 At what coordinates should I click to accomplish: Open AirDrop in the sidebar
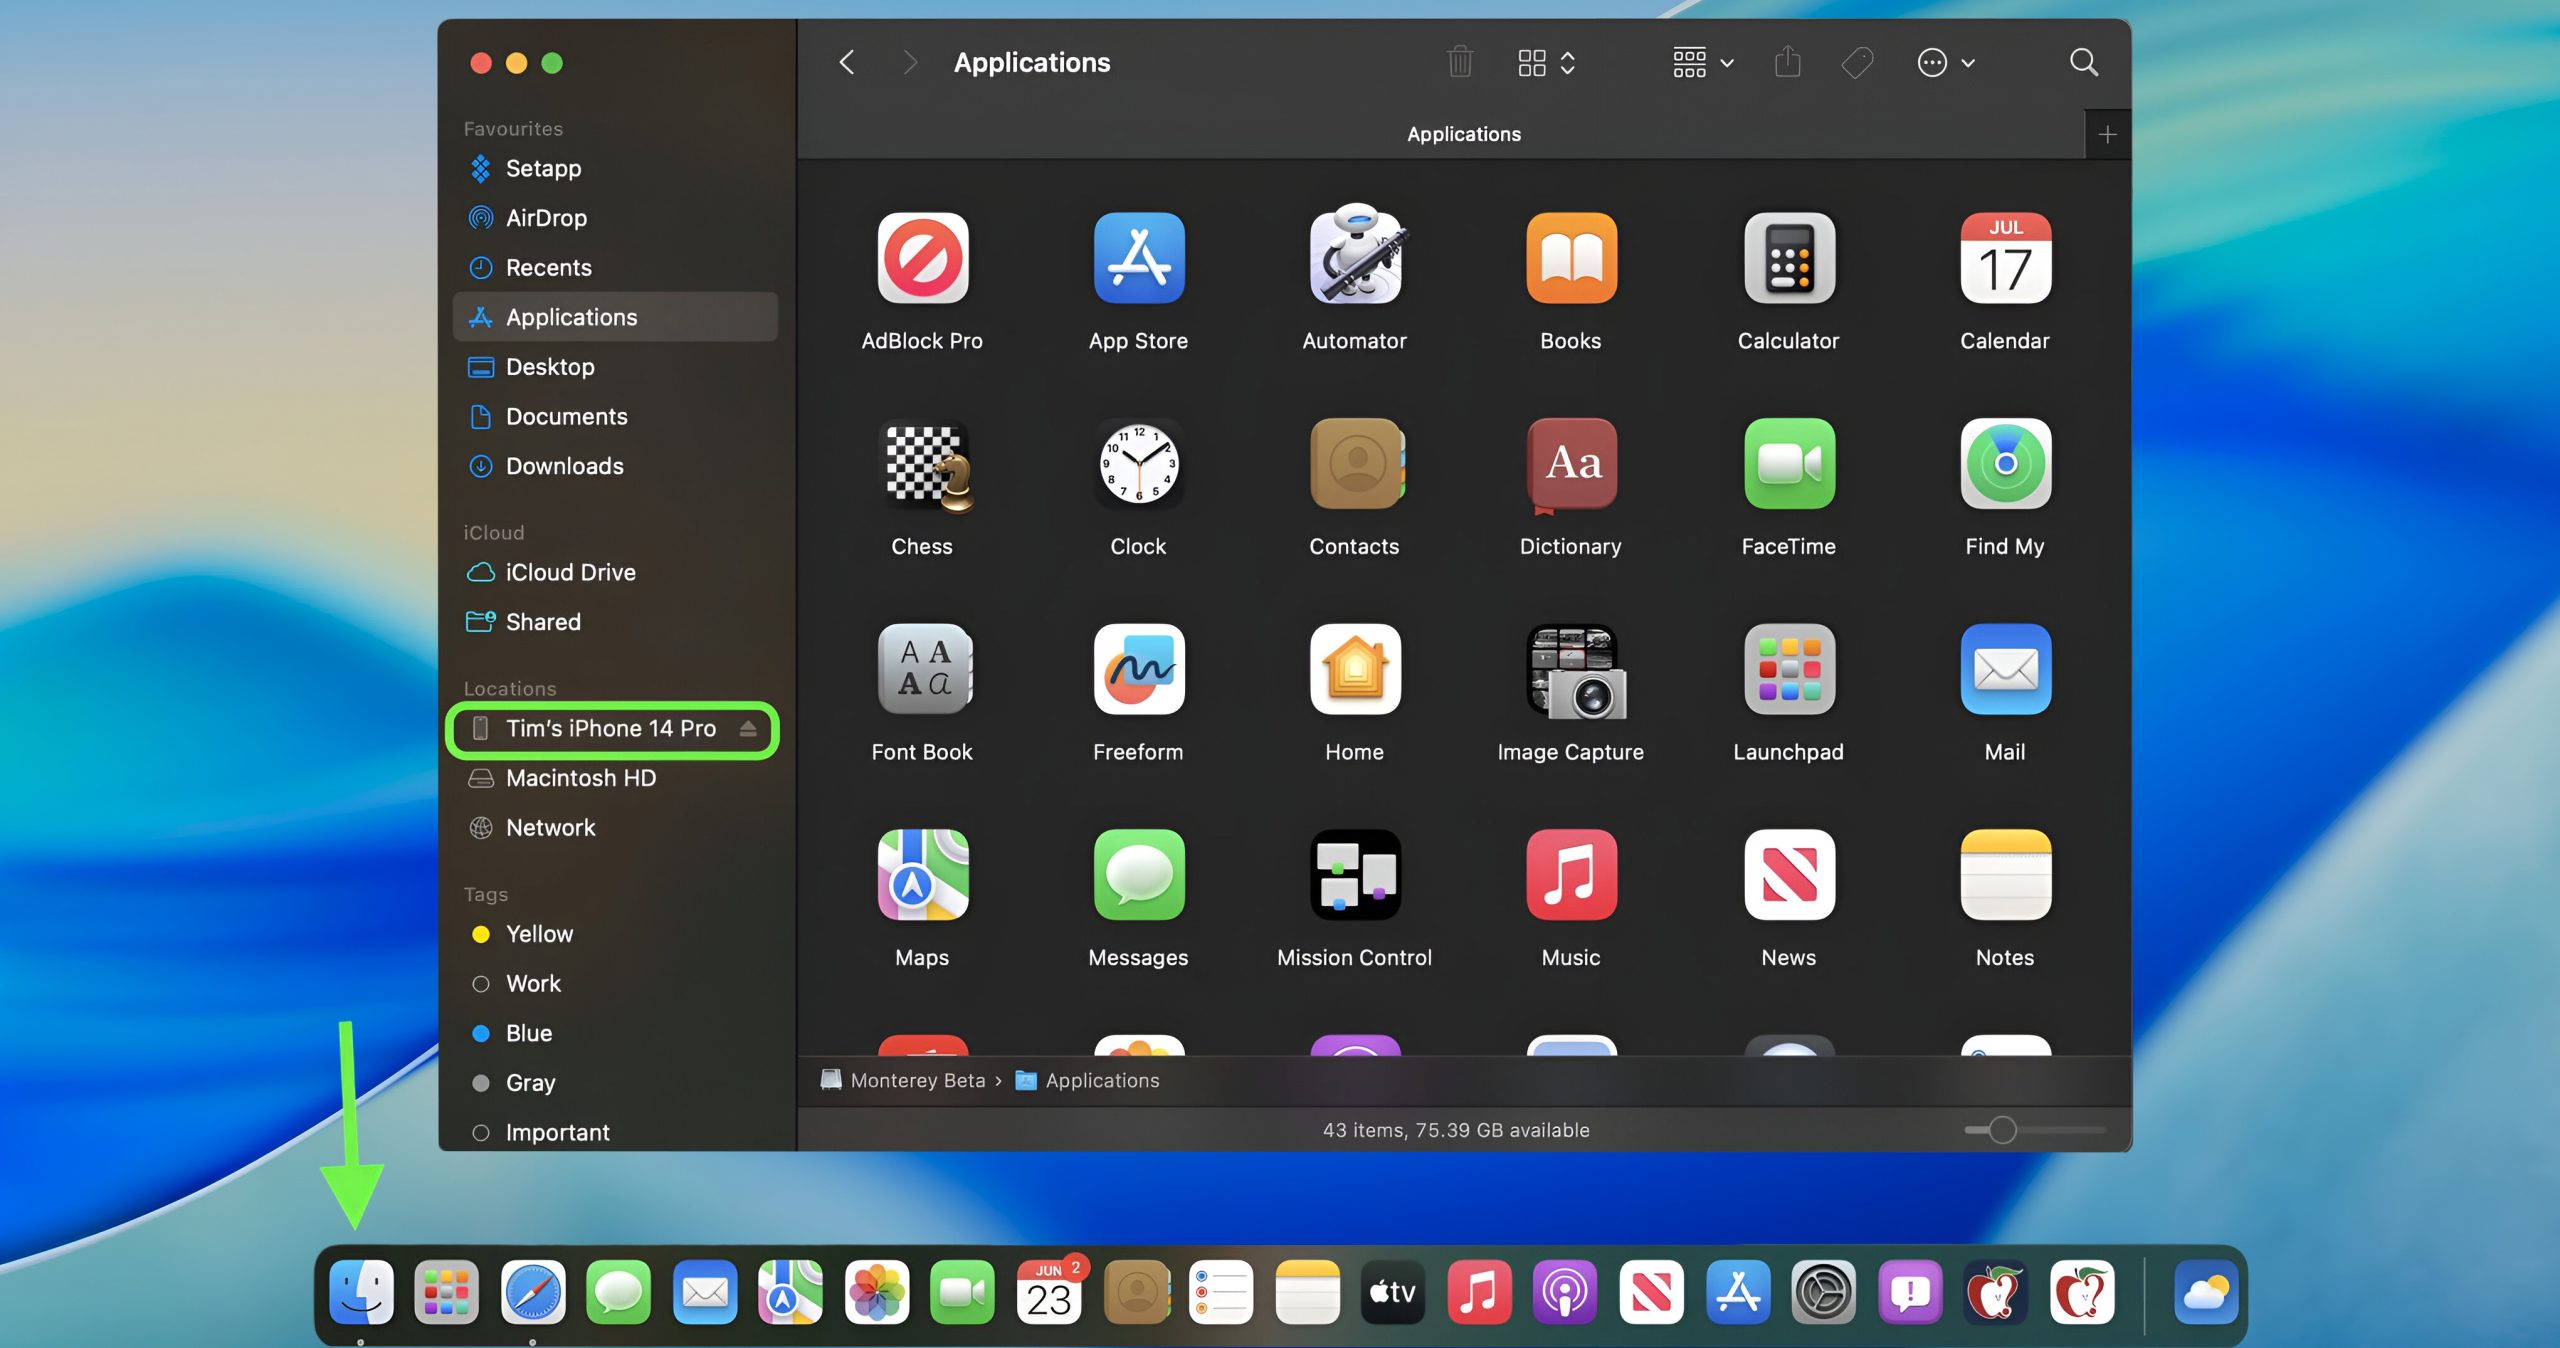point(615,218)
